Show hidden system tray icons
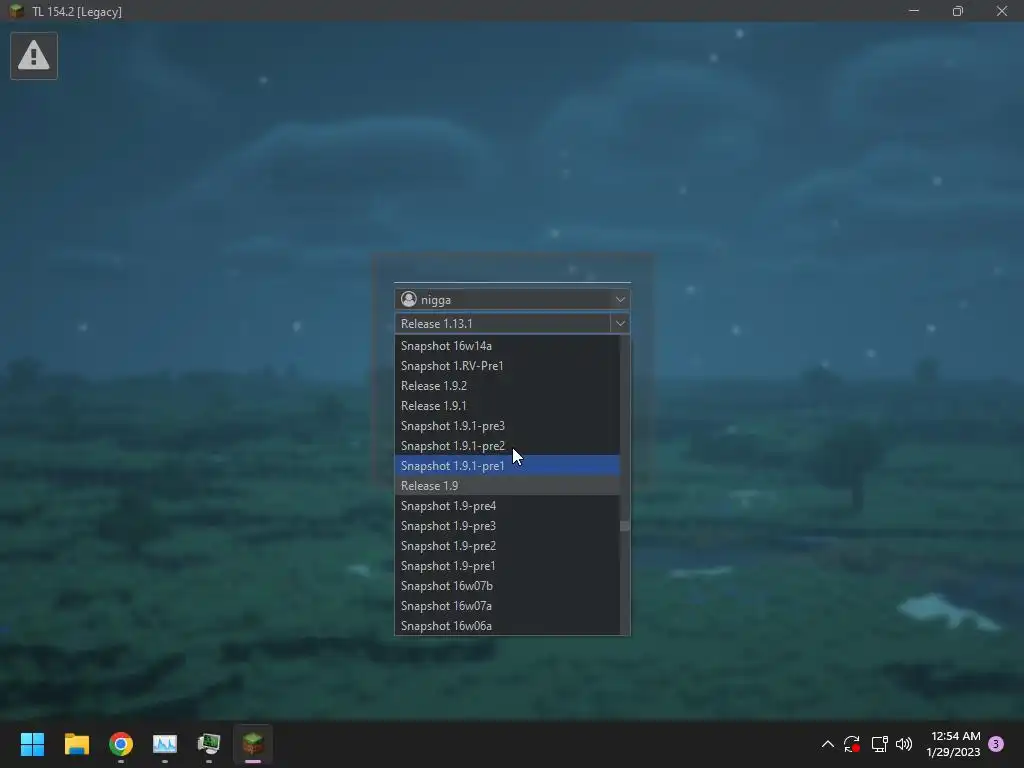Viewport: 1024px width, 768px height. (x=827, y=744)
